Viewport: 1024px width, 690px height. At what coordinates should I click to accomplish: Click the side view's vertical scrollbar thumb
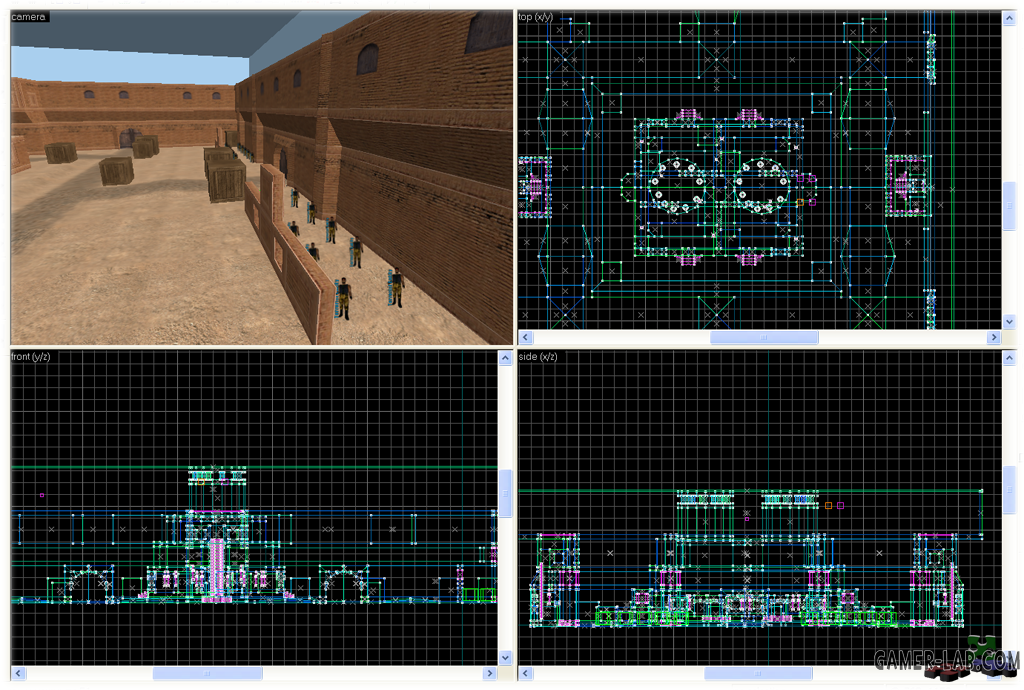tap(1010, 490)
